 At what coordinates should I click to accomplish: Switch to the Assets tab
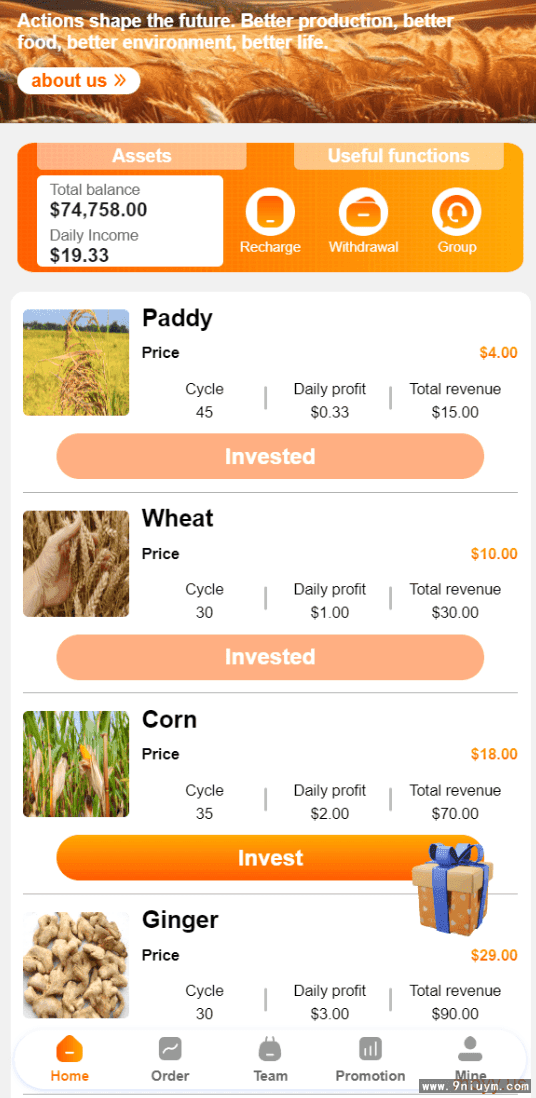142,156
